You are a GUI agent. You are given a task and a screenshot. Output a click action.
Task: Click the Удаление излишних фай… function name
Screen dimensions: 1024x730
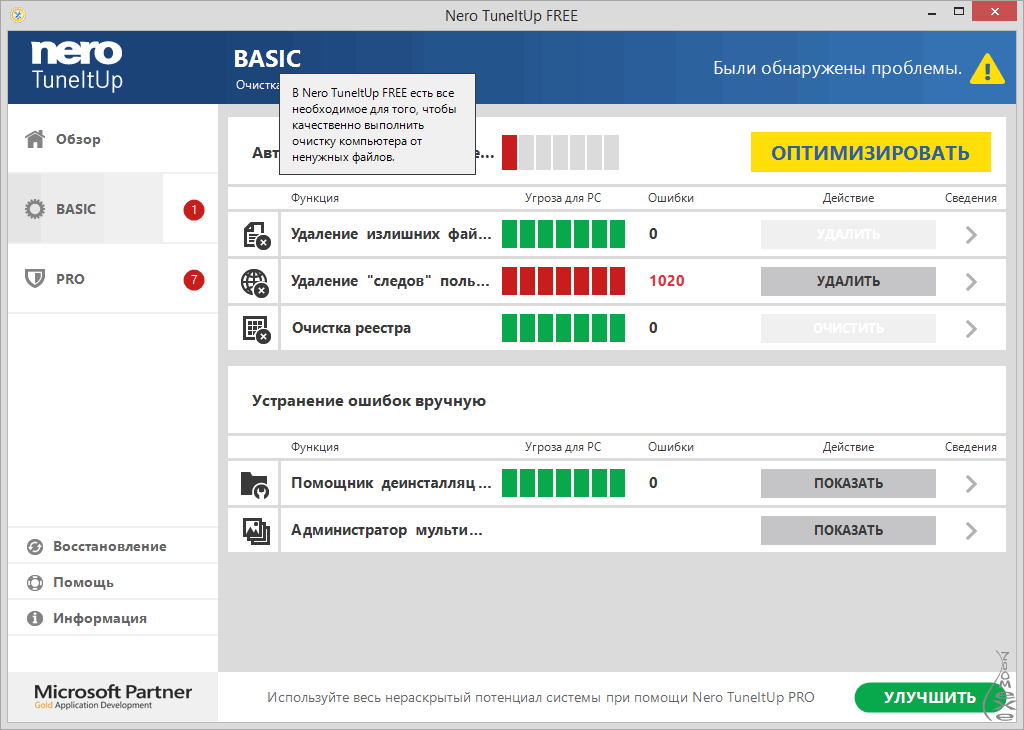391,234
